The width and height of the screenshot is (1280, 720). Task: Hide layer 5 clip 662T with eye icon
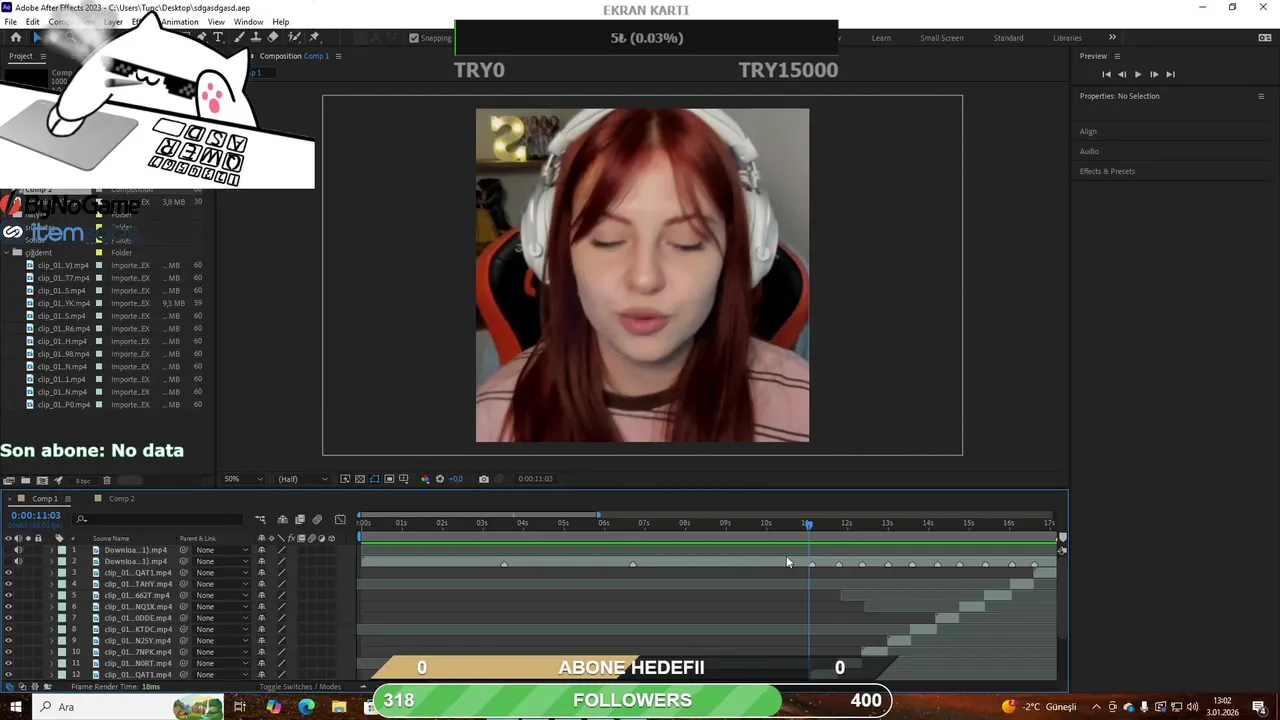8,595
